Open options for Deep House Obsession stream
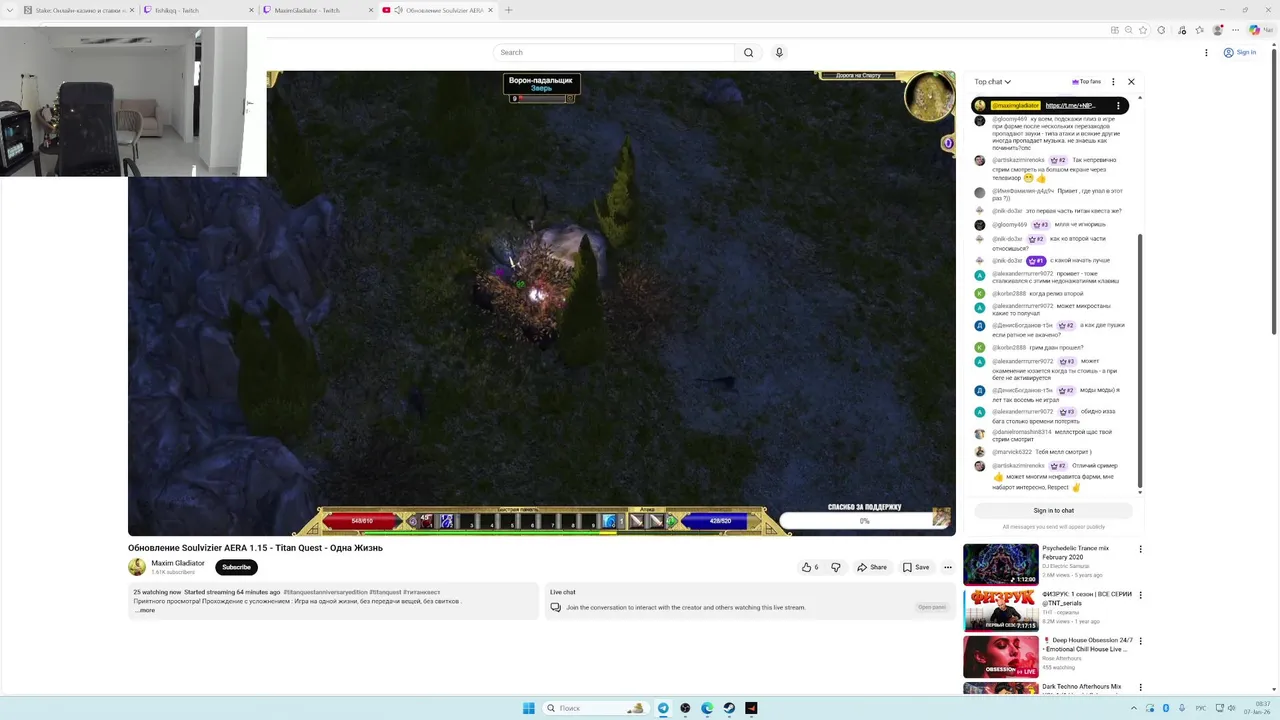1280x720 pixels. click(x=1140, y=641)
